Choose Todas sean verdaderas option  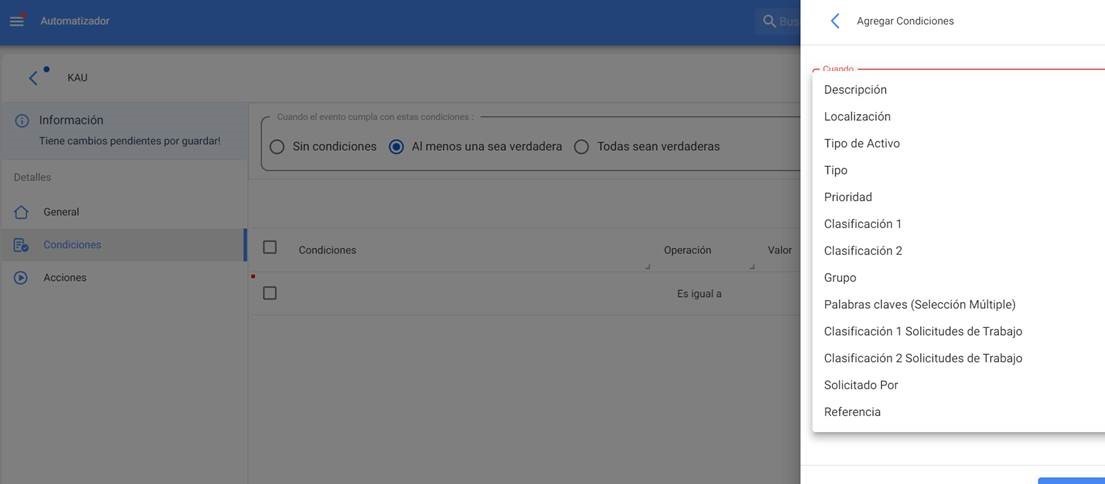pos(581,147)
